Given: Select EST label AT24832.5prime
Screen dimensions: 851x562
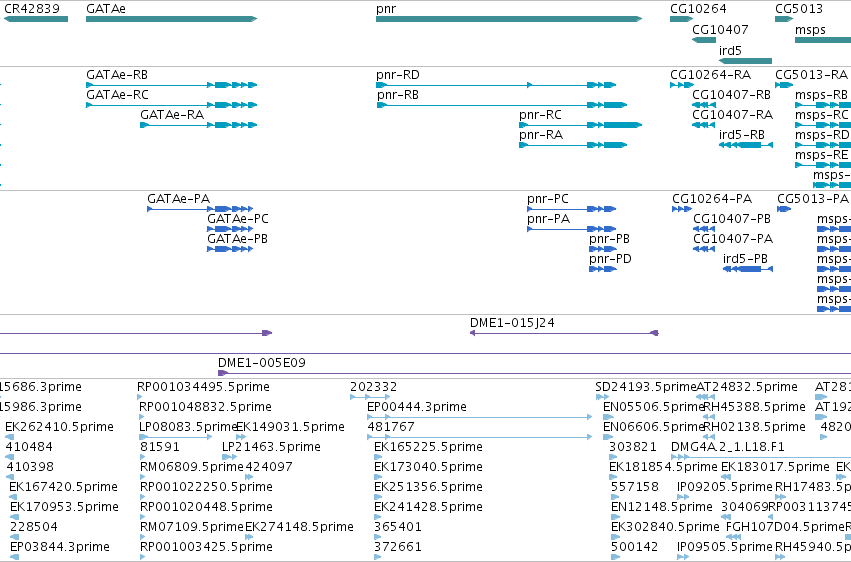Looking at the screenshot, I should coord(747,387).
